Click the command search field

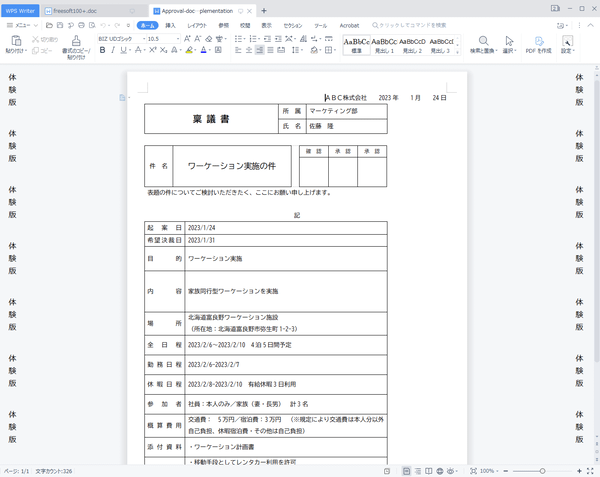click(x=409, y=26)
